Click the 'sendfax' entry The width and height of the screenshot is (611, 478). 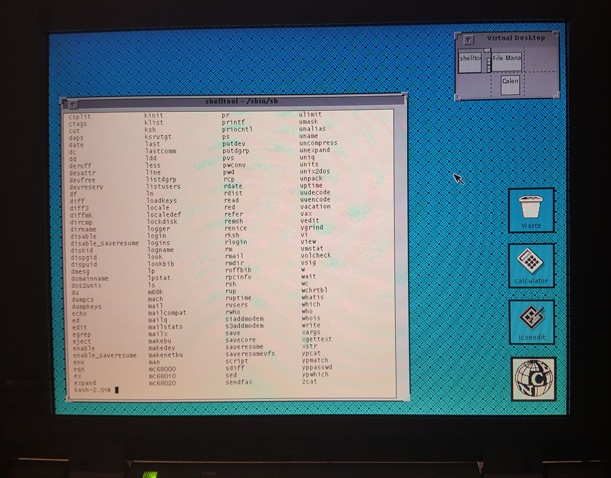pos(239,382)
